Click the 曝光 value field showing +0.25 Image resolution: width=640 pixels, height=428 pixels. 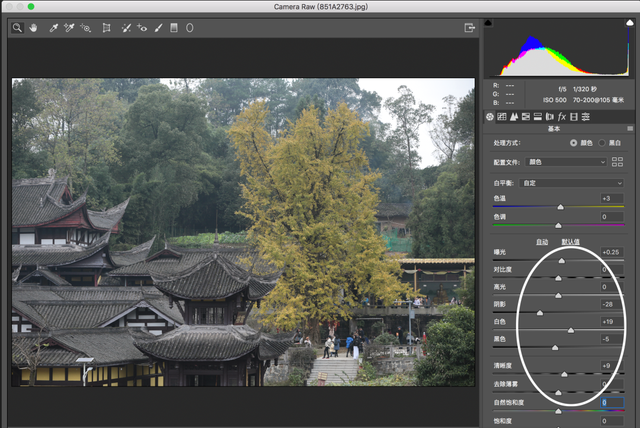(x=612, y=252)
